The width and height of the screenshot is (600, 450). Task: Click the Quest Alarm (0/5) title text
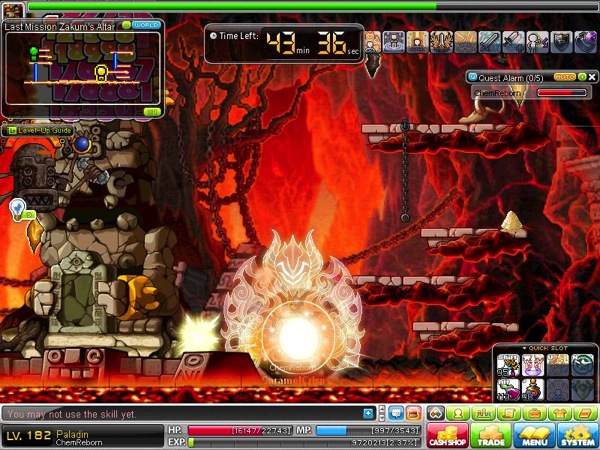[511, 78]
